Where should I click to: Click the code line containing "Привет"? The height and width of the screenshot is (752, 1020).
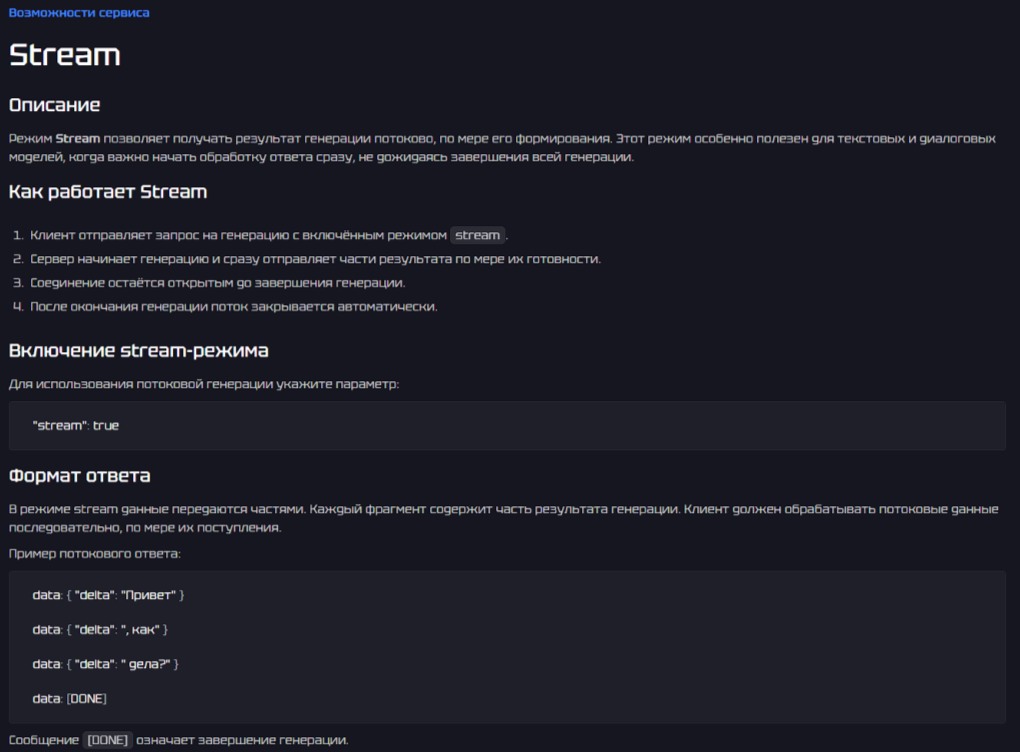[x=109, y=596]
